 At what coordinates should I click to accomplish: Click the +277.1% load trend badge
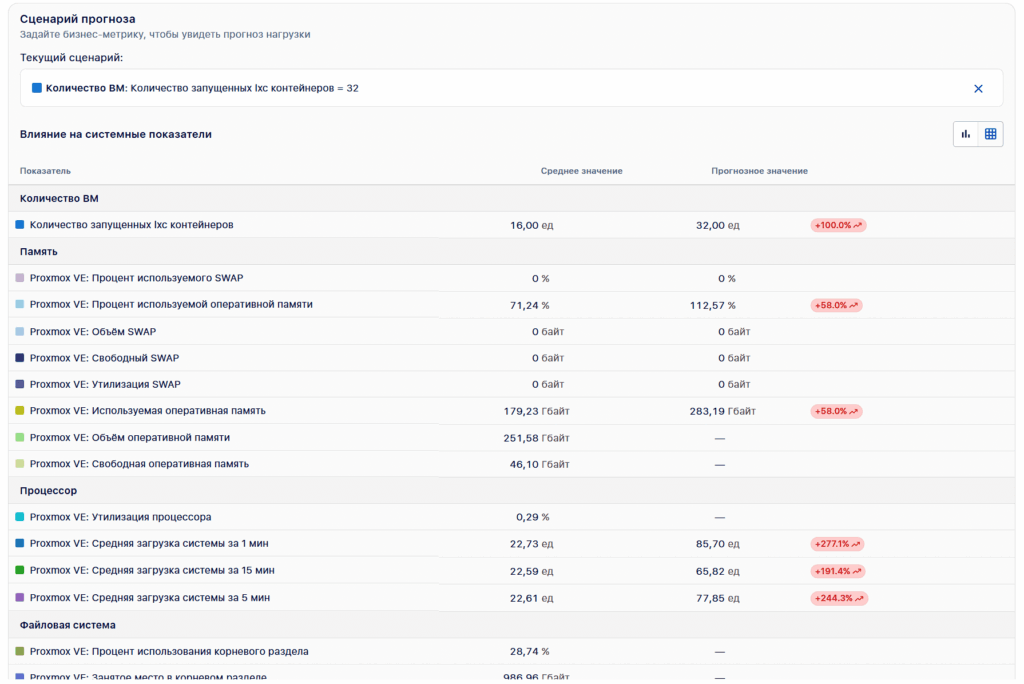(838, 544)
